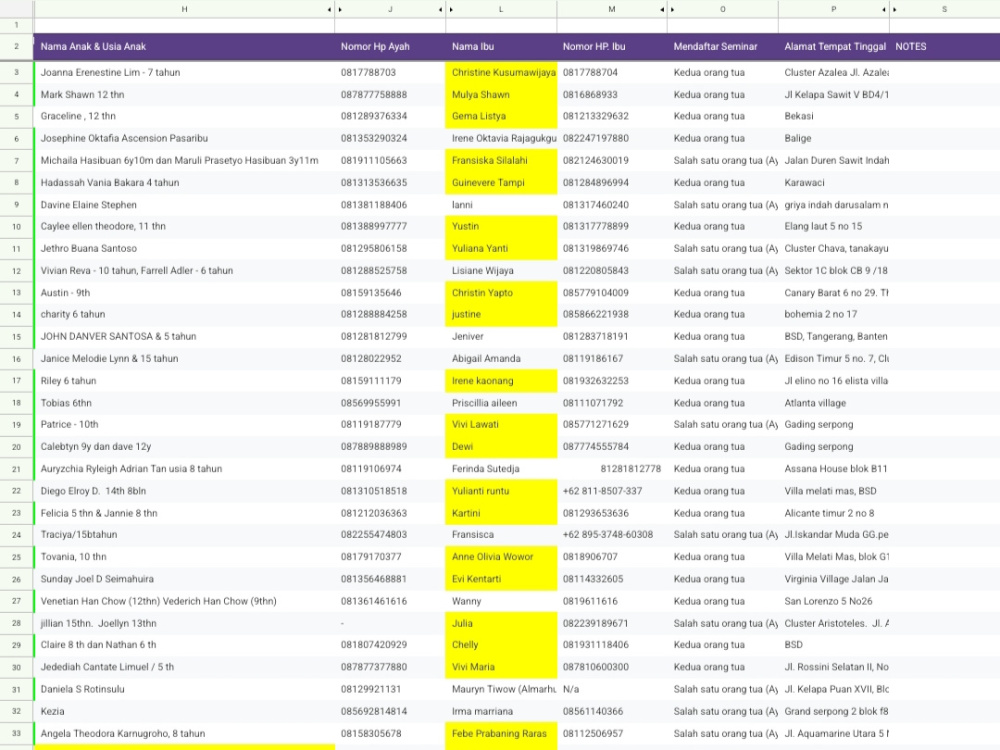
Task: Select column S header
Action: pyautogui.click(x=945, y=9)
